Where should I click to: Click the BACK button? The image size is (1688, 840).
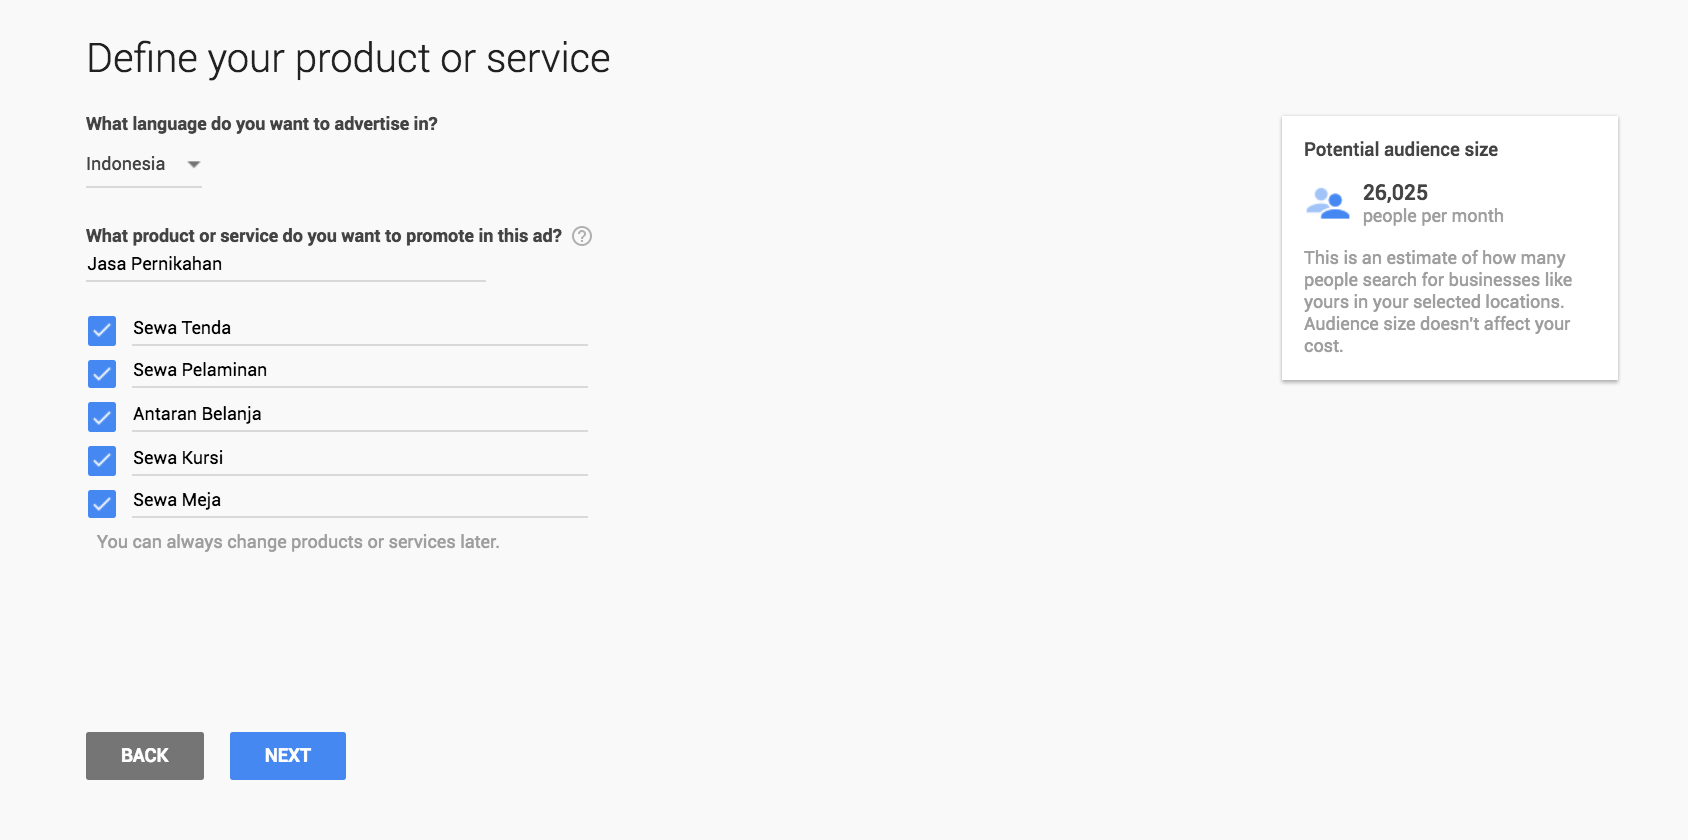click(x=144, y=755)
